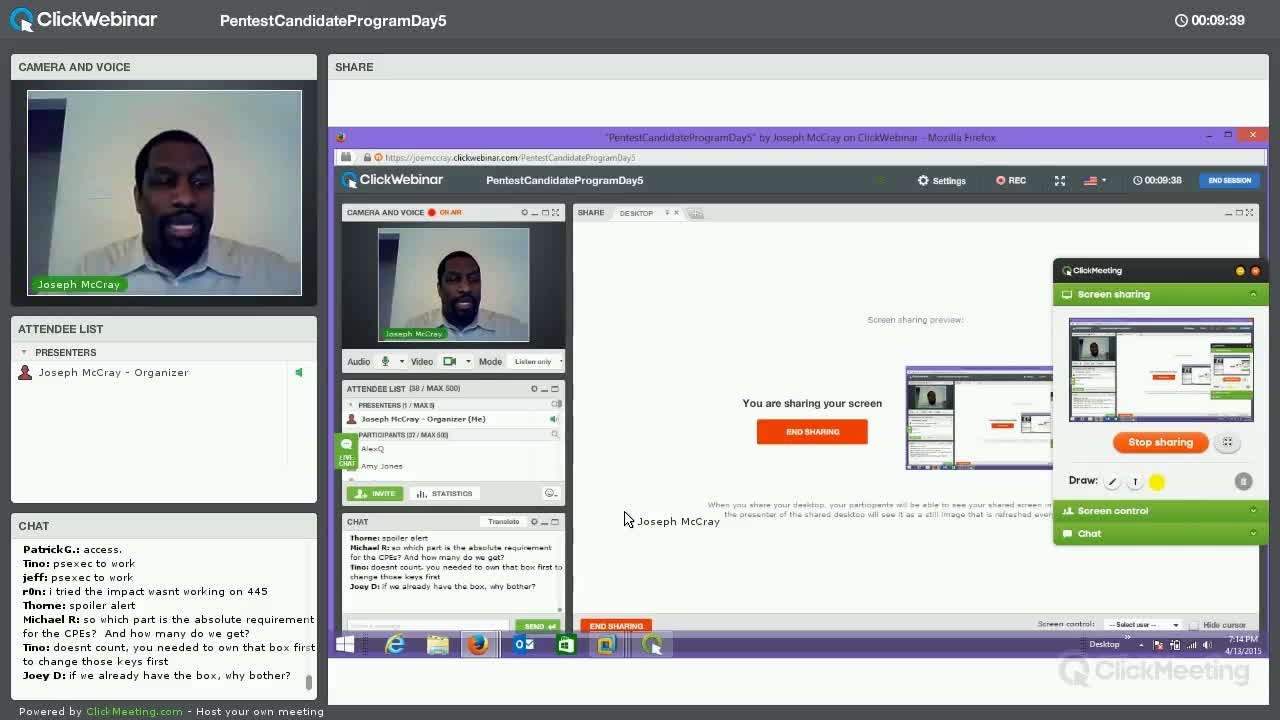Screen dimensions: 1280x720
Task: Search participants with the magnifier icon
Action: click(x=554, y=434)
